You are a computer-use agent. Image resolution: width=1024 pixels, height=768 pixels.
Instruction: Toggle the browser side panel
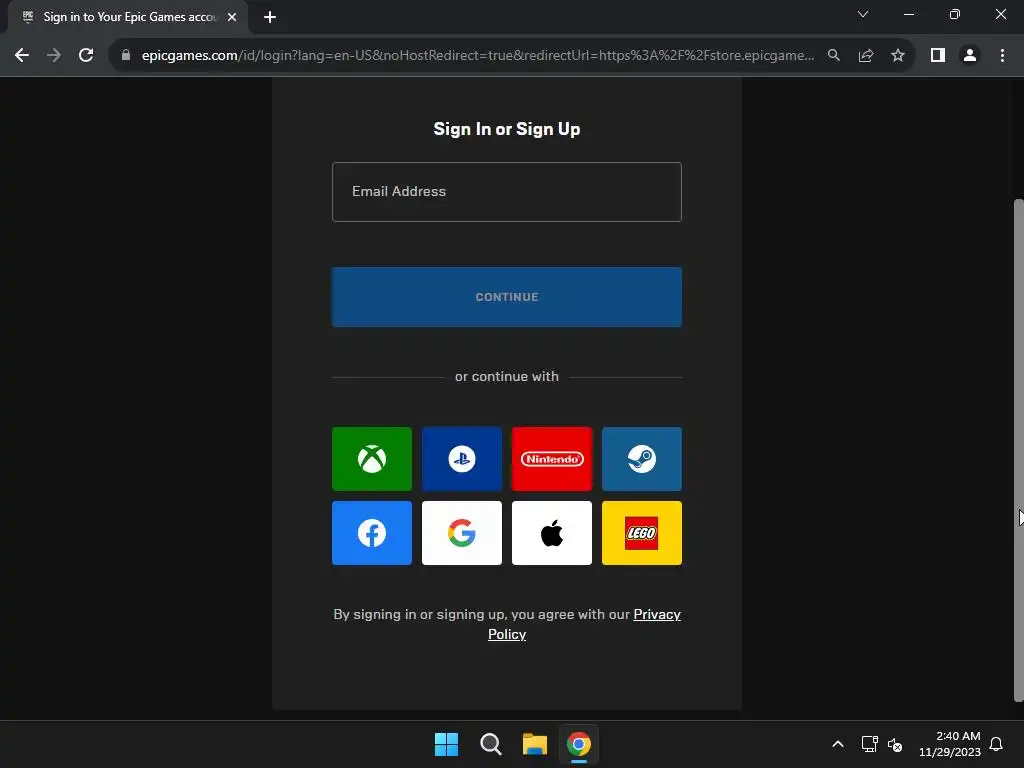tap(938, 56)
